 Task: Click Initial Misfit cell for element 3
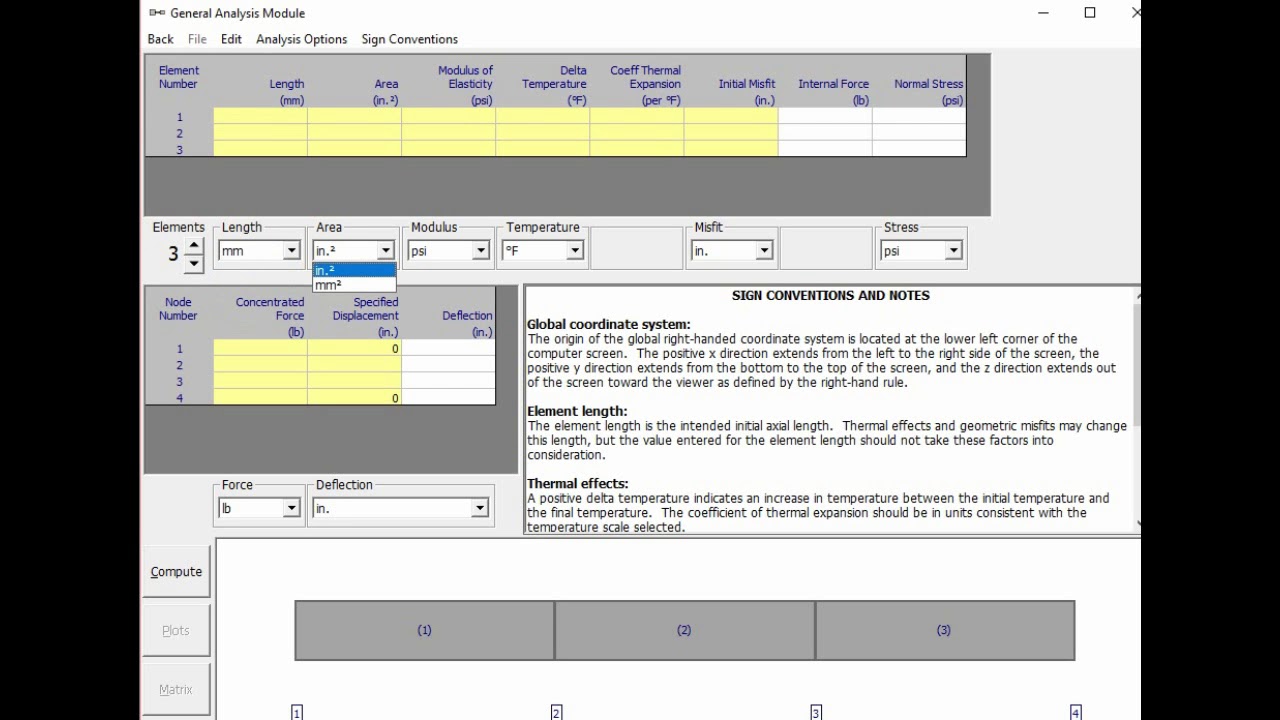[731, 149]
